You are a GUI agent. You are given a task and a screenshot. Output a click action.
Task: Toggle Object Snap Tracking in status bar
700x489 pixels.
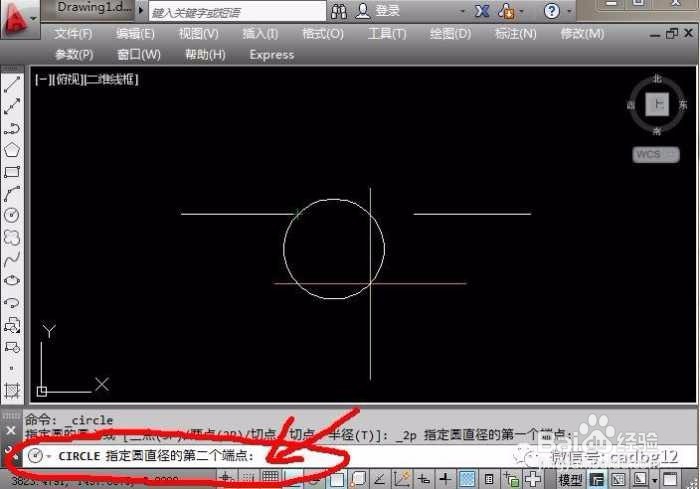click(x=379, y=480)
